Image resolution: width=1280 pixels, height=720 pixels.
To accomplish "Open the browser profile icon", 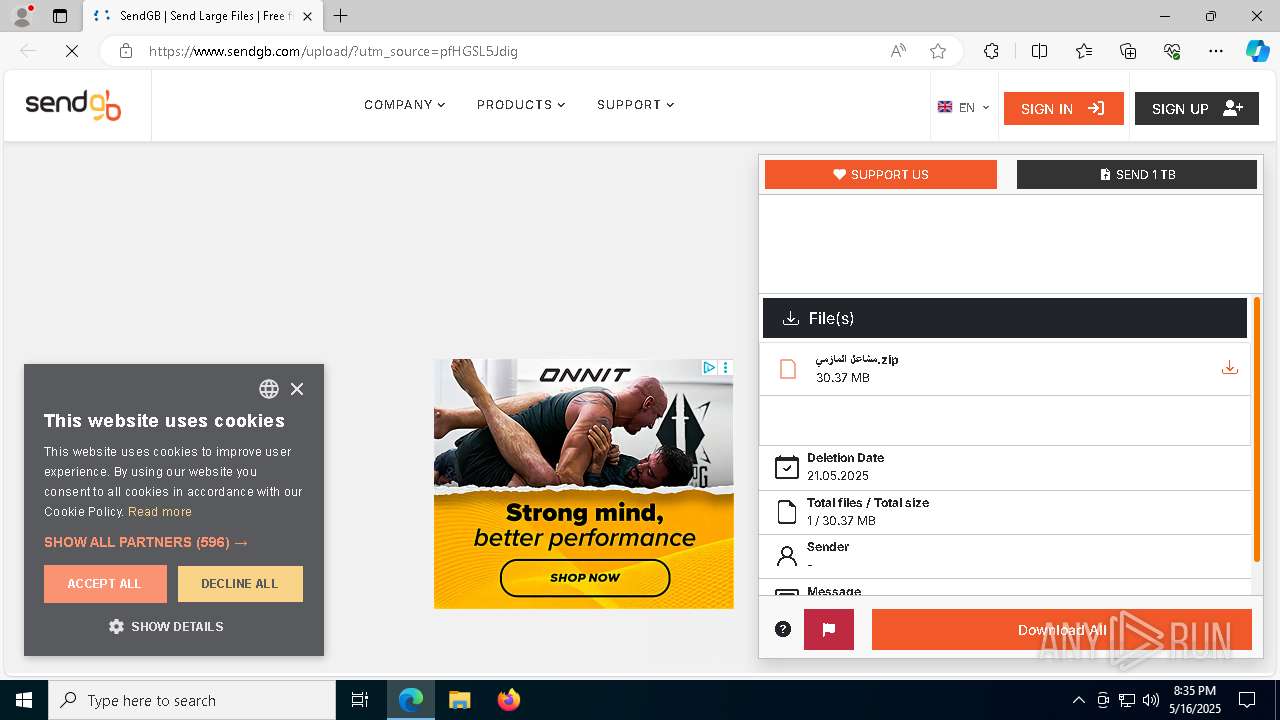I will (x=22, y=16).
